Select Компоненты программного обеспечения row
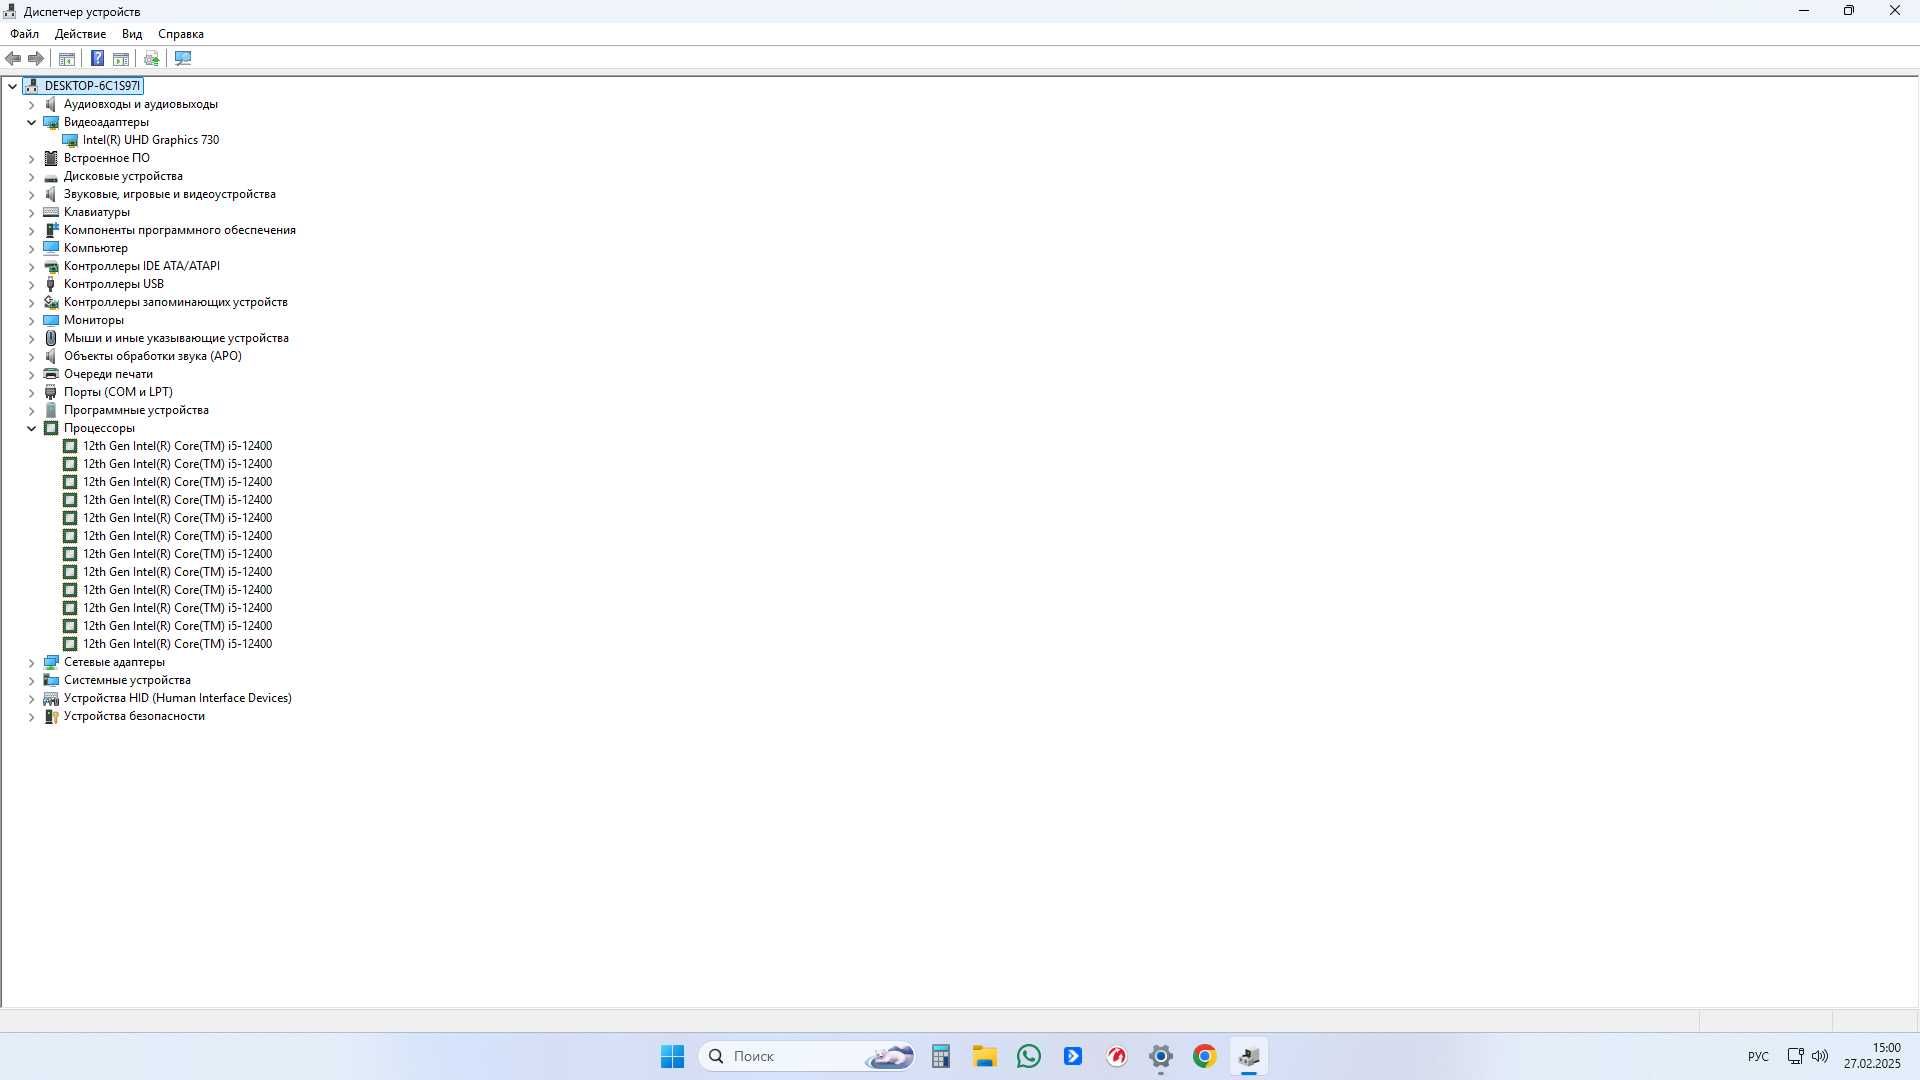This screenshot has width=1920, height=1080. (180, 230)
